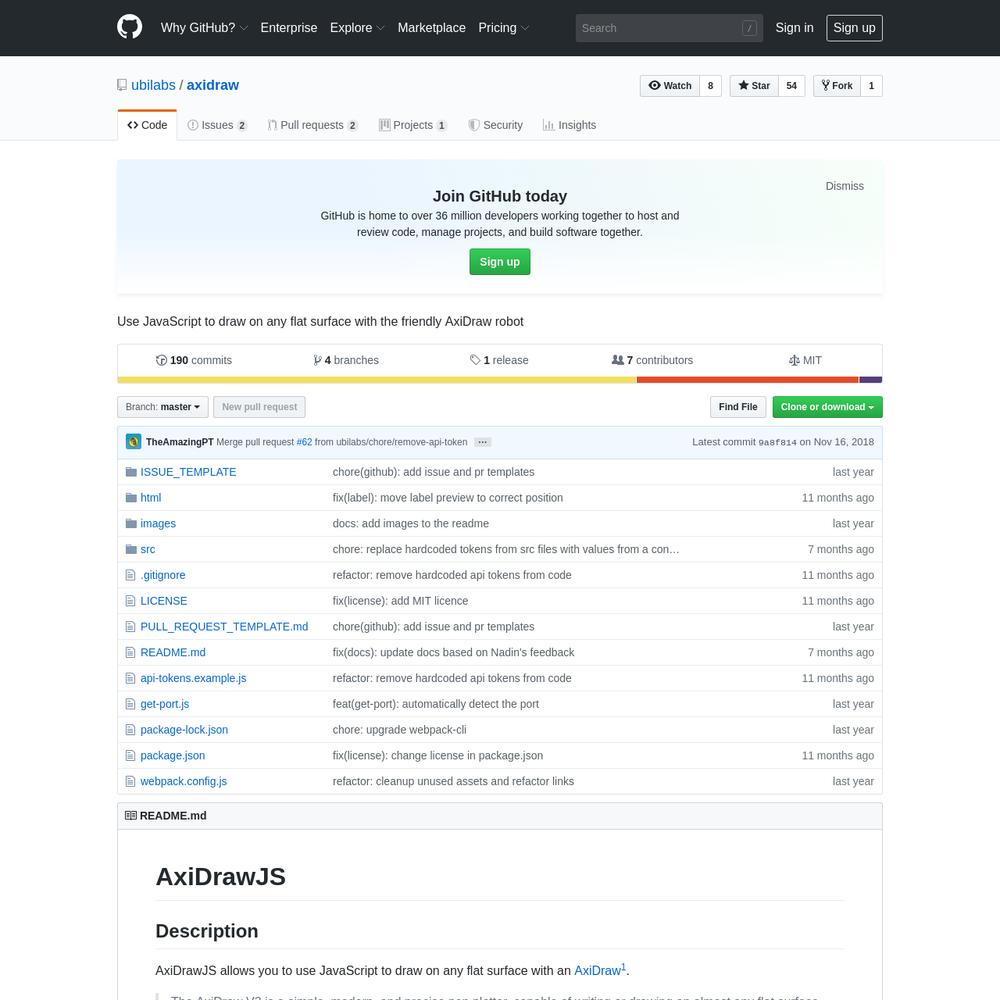Switch to the Security tab
This screenshot has height=1000, width=1000.
click(496, 125)
